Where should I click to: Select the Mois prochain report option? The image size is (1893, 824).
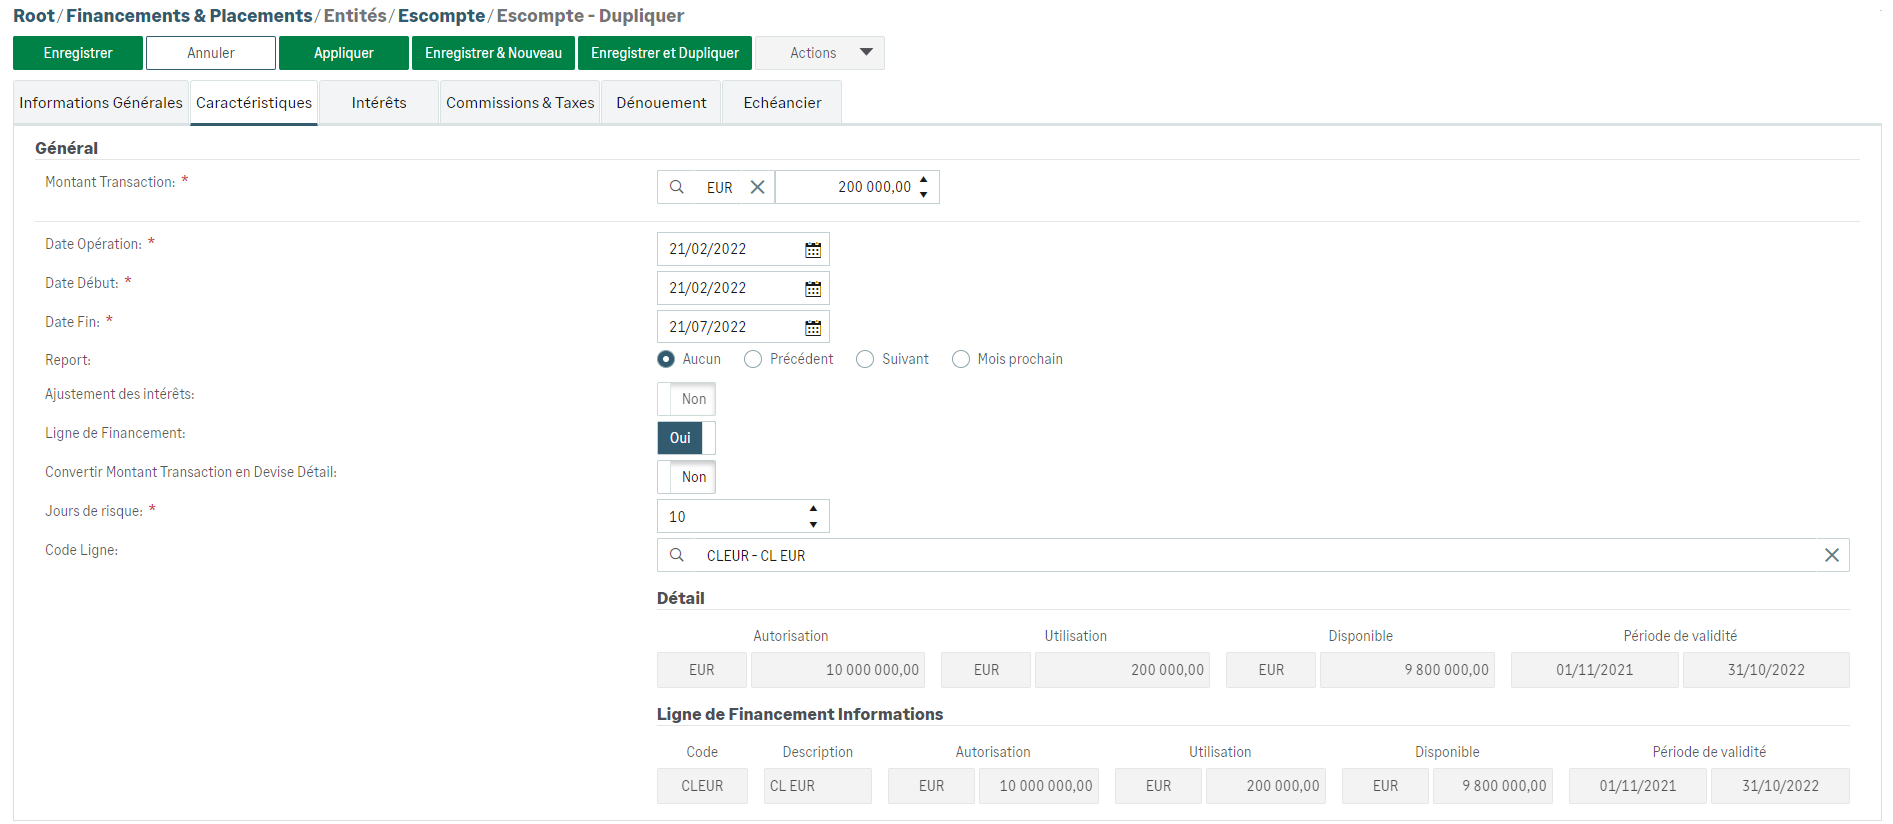(961, 359)
